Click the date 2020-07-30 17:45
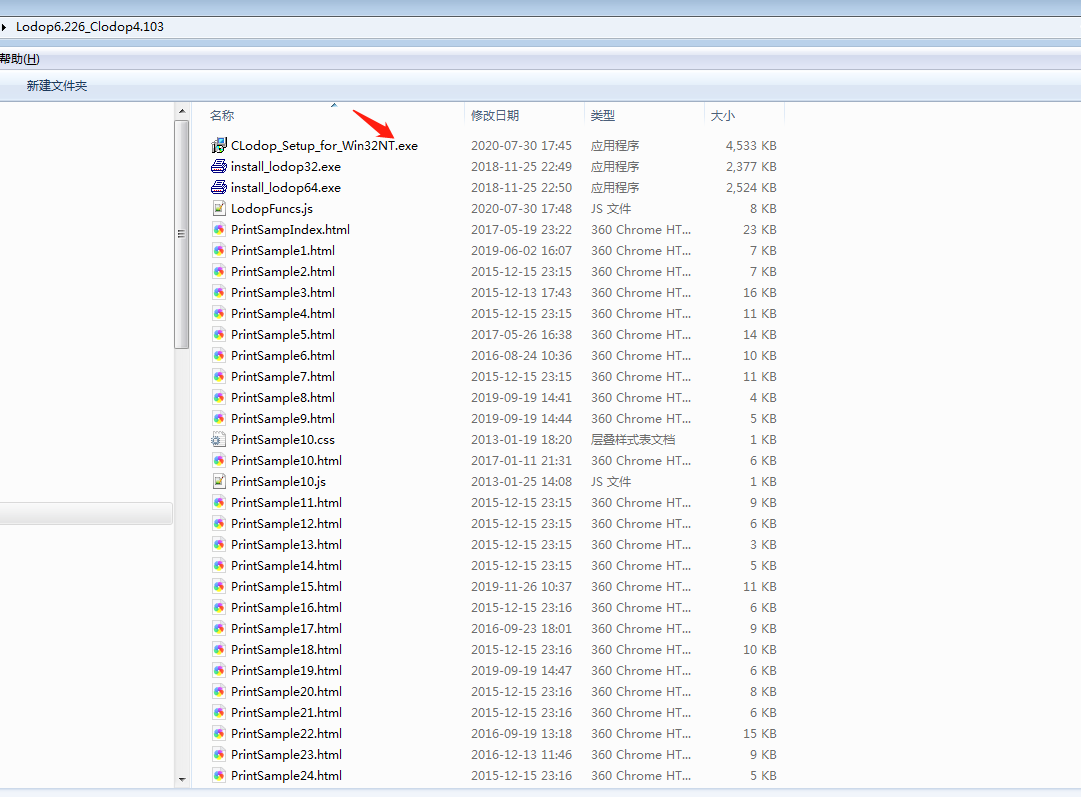This screenshot has height=797, width=1081. click(521, 145)
